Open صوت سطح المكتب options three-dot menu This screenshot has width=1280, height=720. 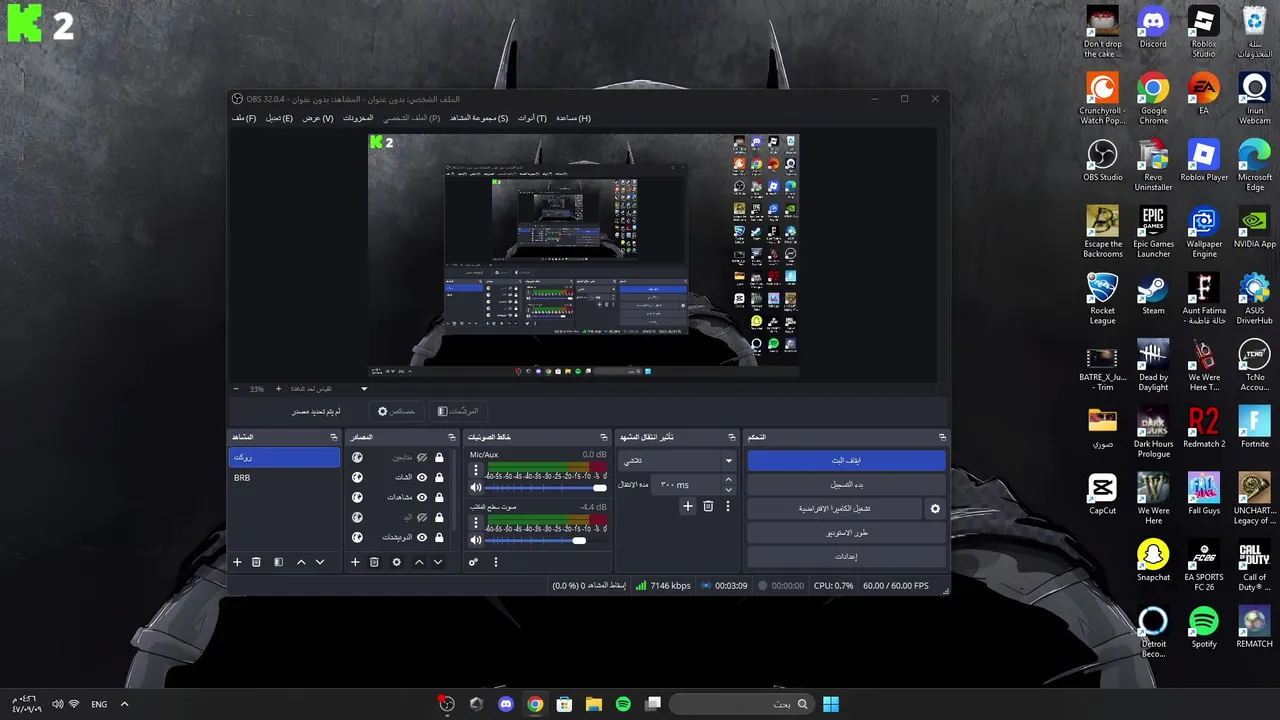(476, 522)
